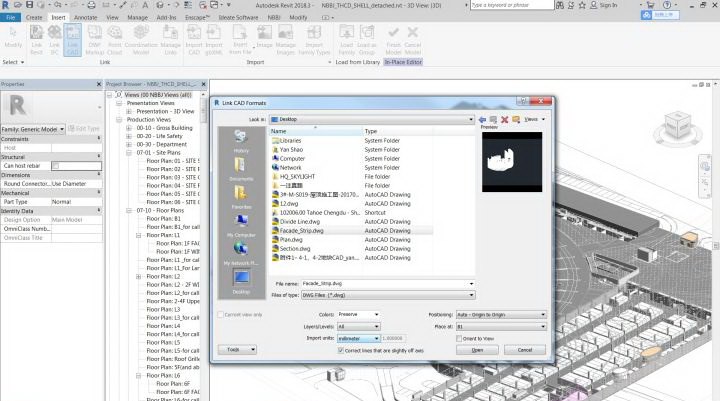The image size is (720, 401).
Task: Click the ViewCube in the 3D view
Action: [x=679, y=127]
